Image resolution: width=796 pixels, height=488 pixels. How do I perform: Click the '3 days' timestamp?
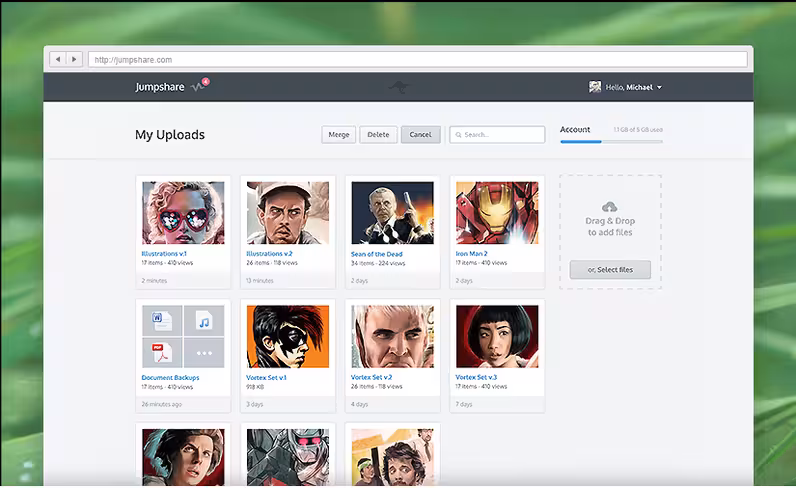click(x=255, y=404)
